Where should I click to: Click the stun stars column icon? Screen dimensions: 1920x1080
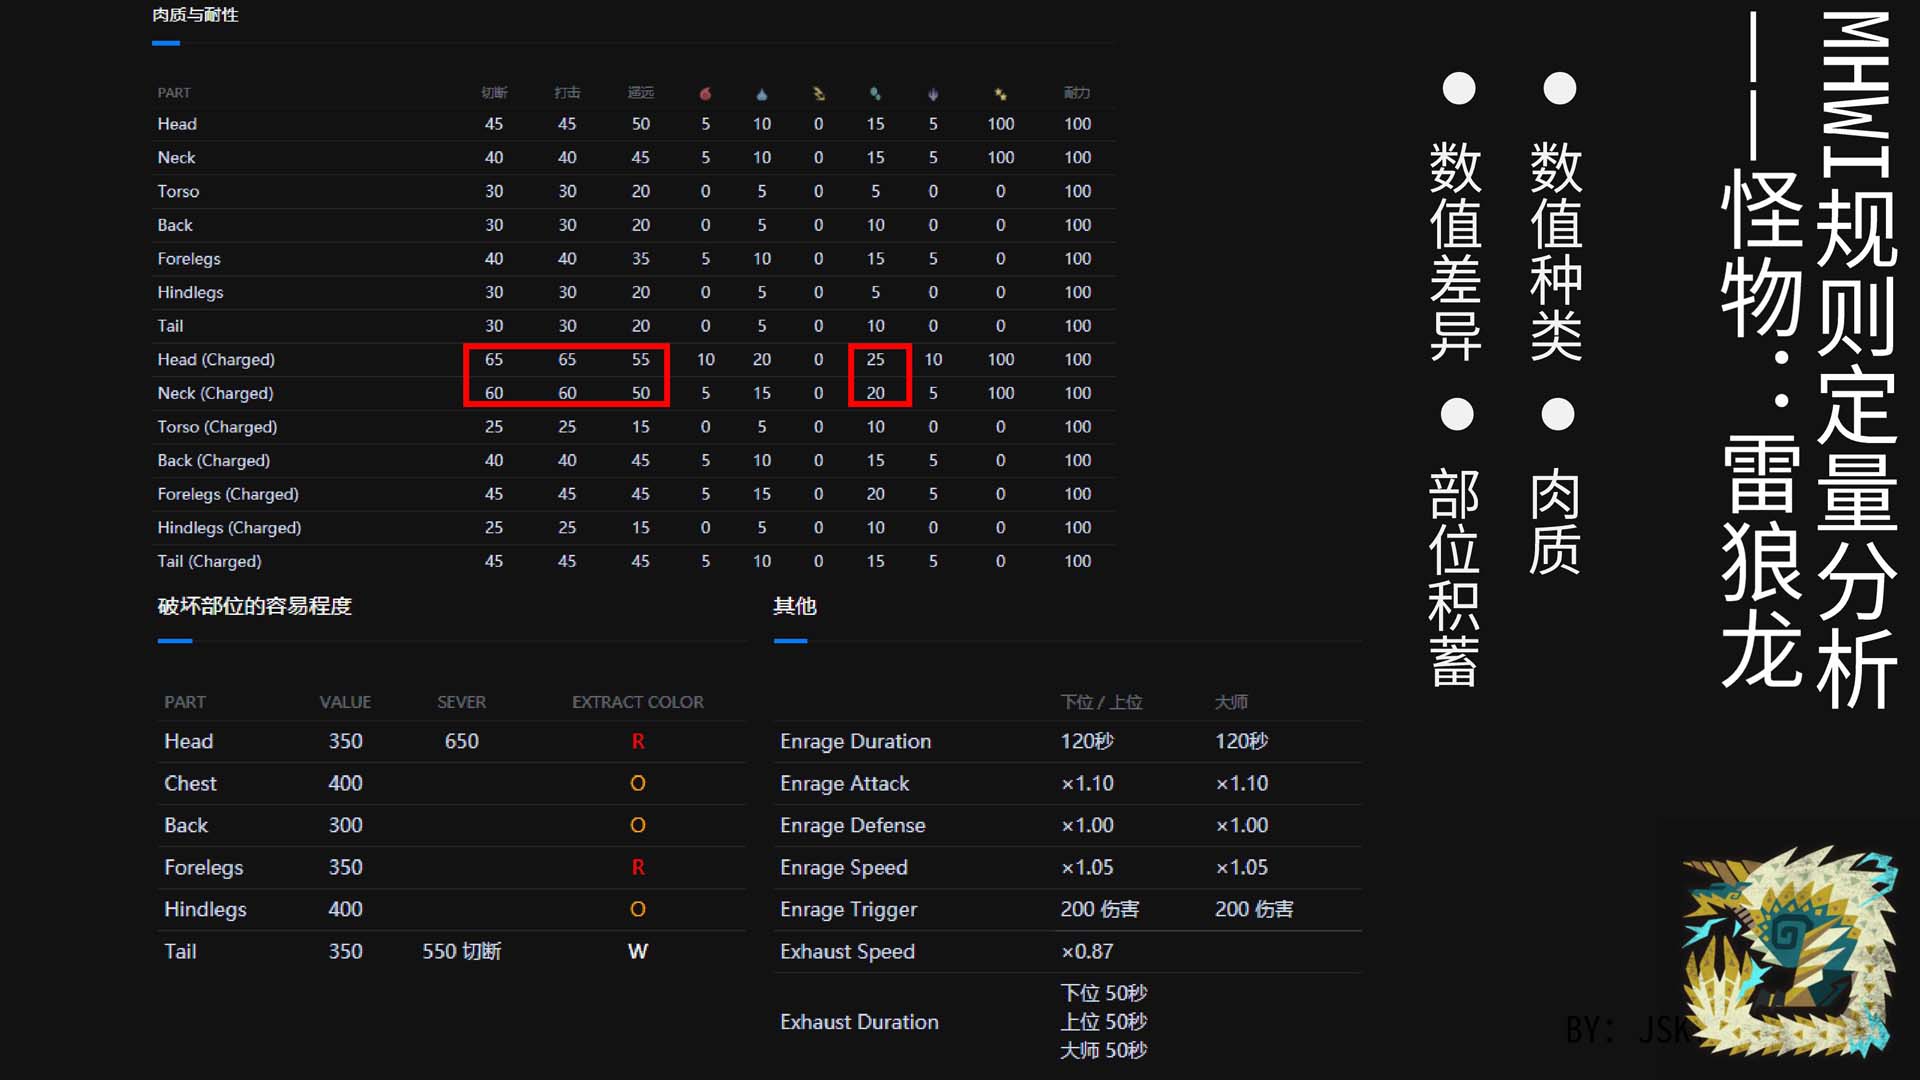pyautogui.click(x=1000, y=93)
